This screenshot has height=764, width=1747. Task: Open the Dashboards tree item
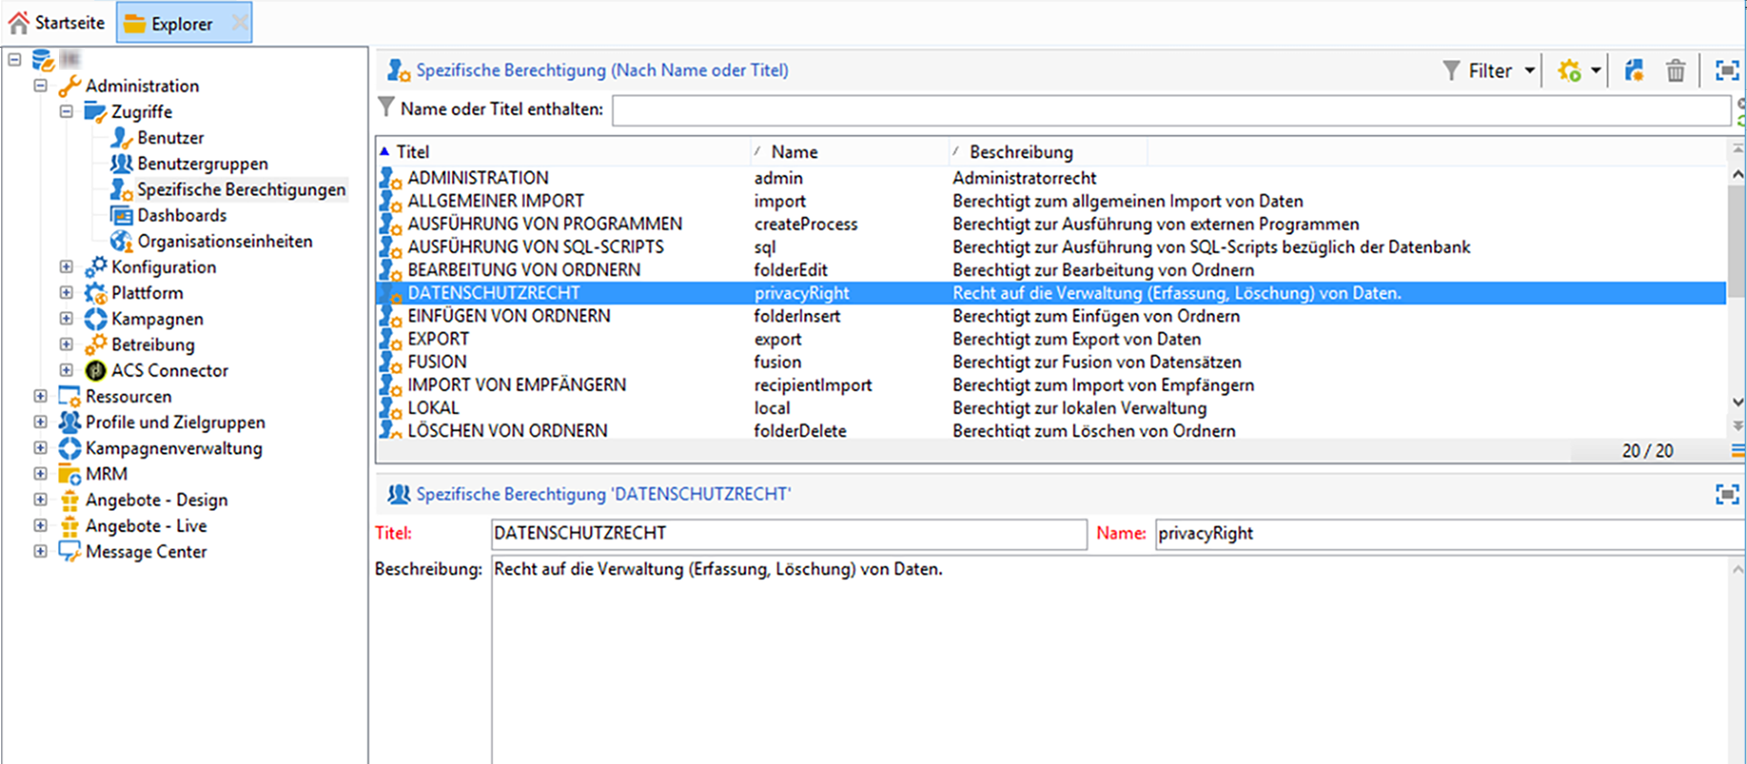(x=181, y=216)
